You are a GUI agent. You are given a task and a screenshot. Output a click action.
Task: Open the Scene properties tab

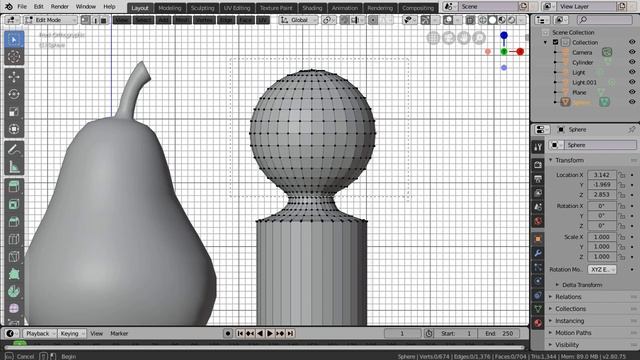(538, 207)
